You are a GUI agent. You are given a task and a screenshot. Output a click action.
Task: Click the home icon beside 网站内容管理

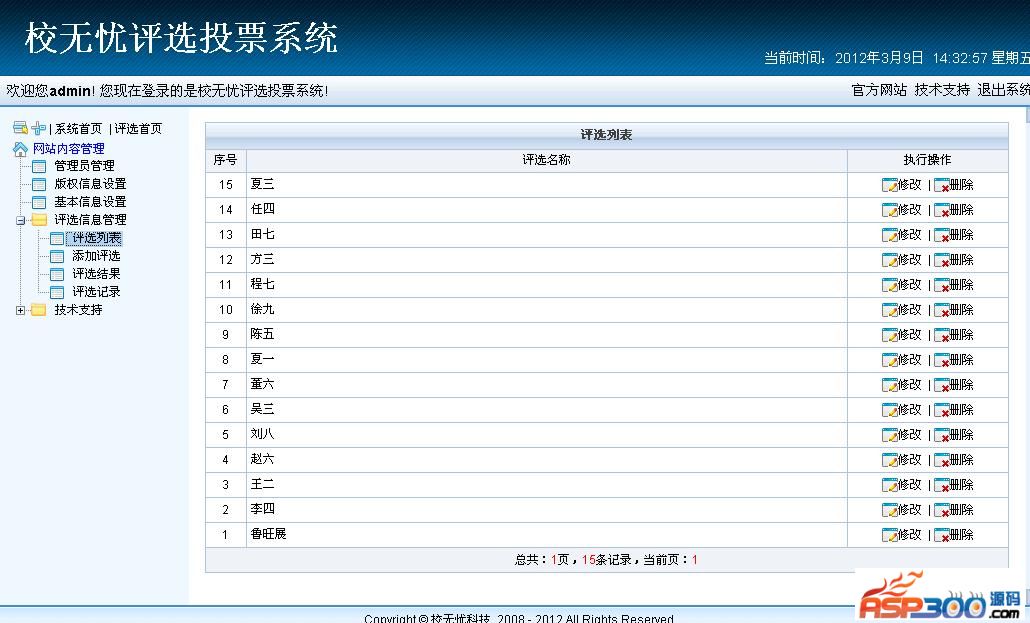click(20, 149)
